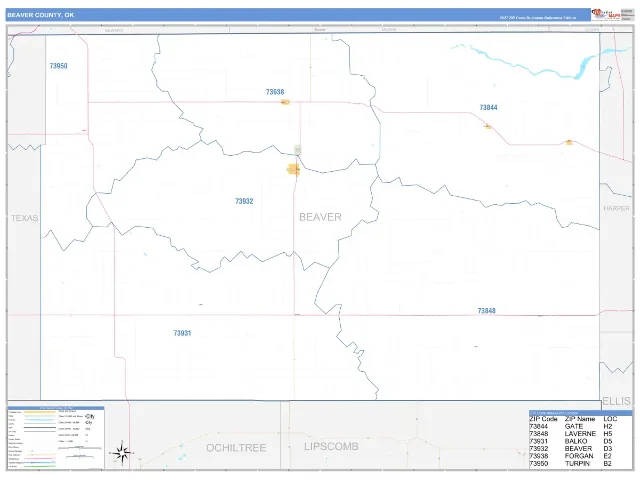Click FORGAN in the ZIP table

point(579,456)
